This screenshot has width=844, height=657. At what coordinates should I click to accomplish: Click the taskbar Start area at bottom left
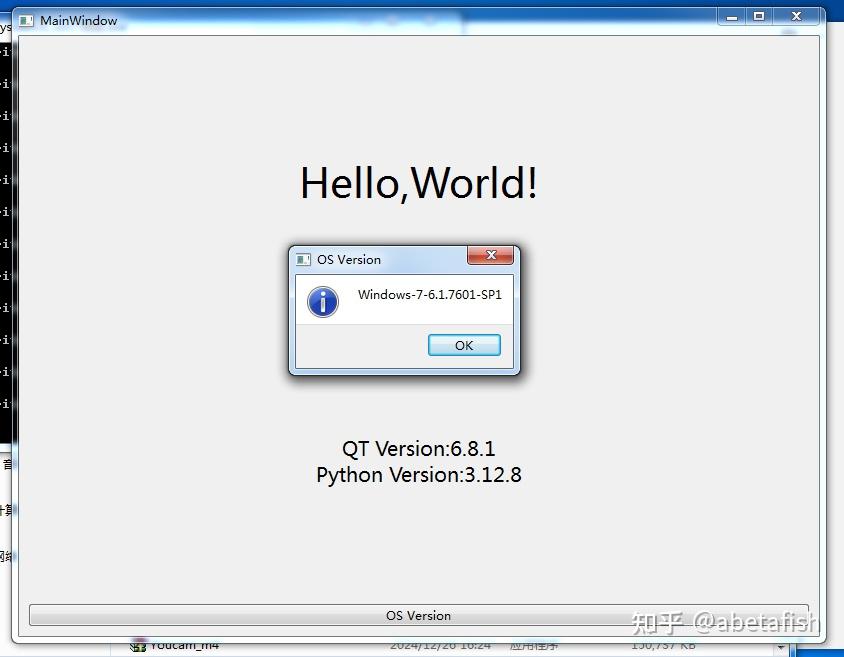click(10, 650)
